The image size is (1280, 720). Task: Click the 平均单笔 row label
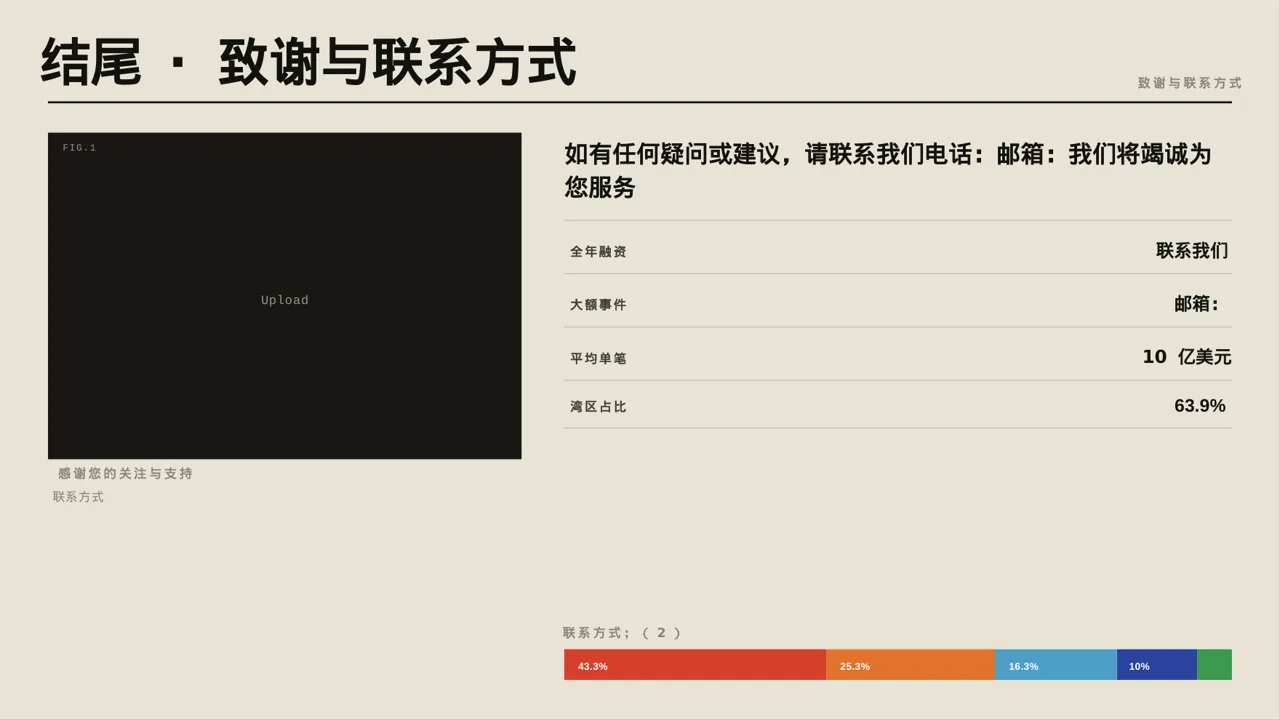click(598, 358)
